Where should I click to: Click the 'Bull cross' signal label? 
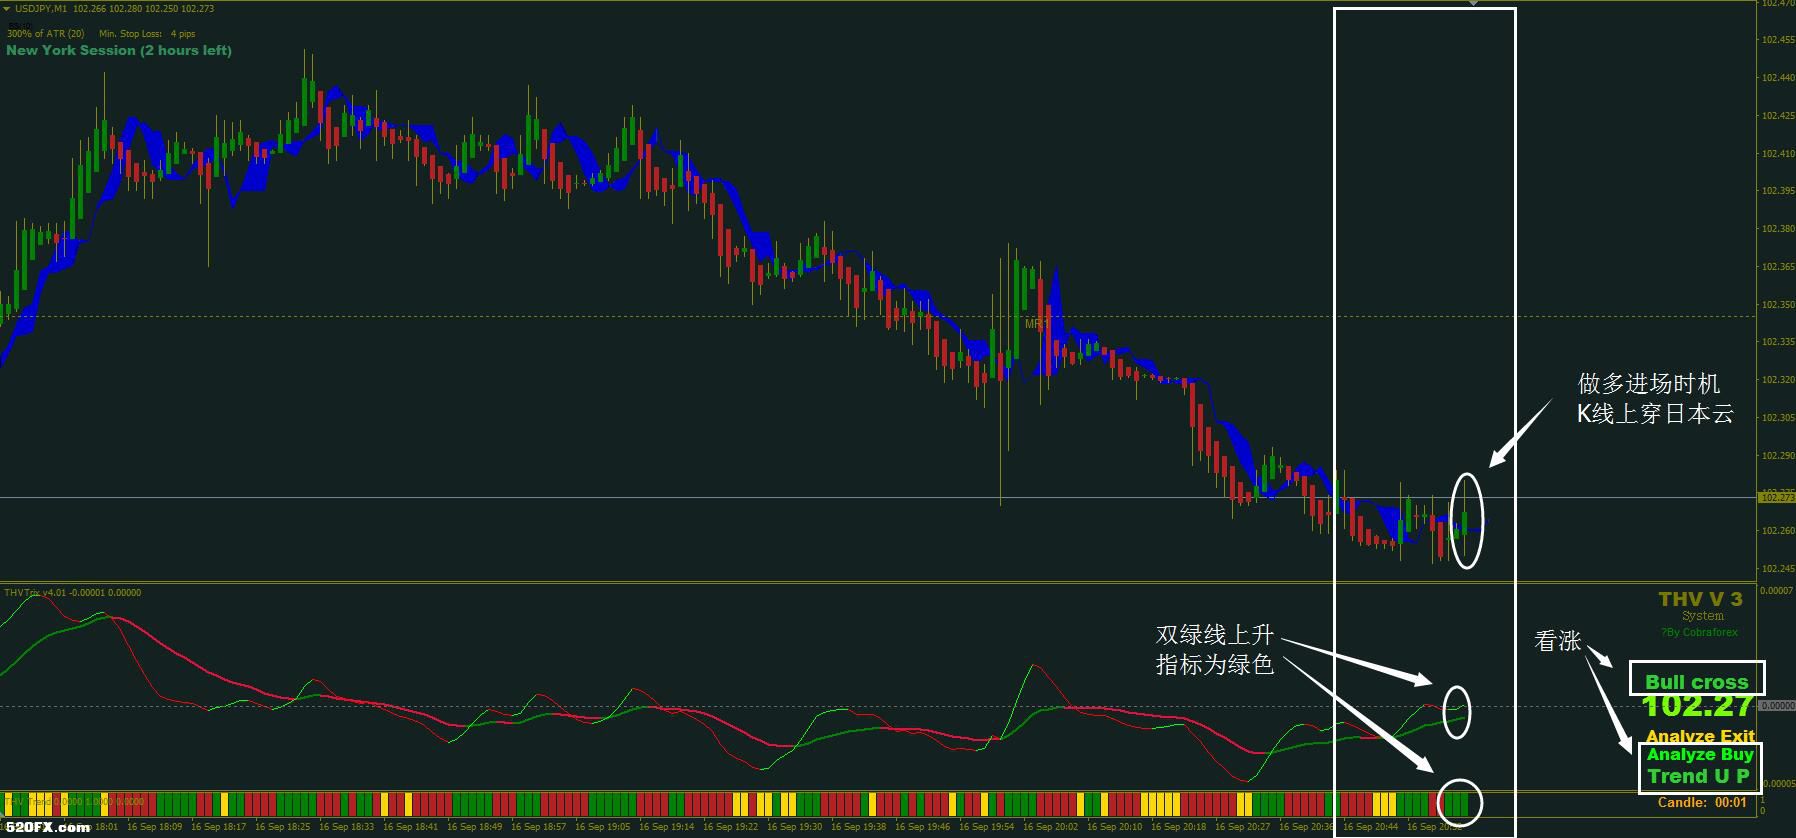1697,681
